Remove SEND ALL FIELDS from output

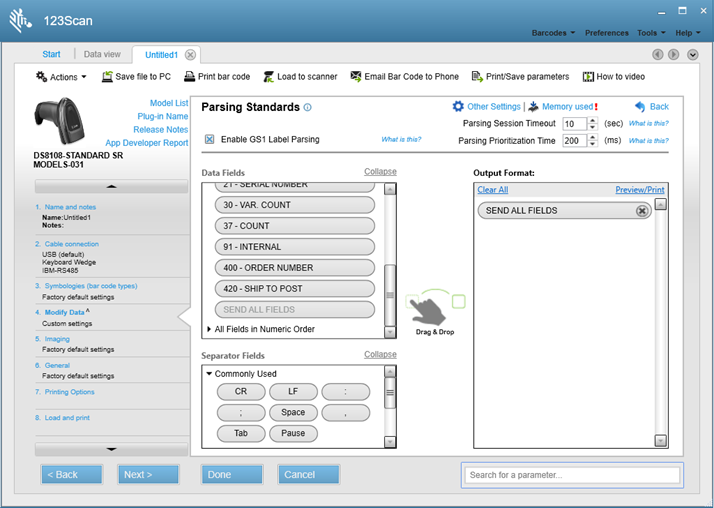[x=642, y=211]
